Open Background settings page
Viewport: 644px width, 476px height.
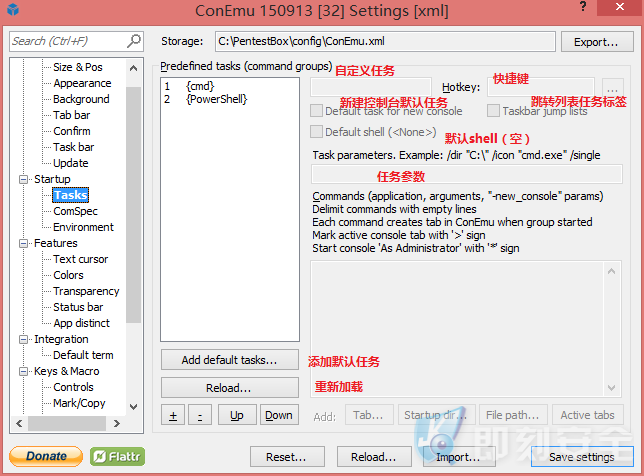coord(81,99)
